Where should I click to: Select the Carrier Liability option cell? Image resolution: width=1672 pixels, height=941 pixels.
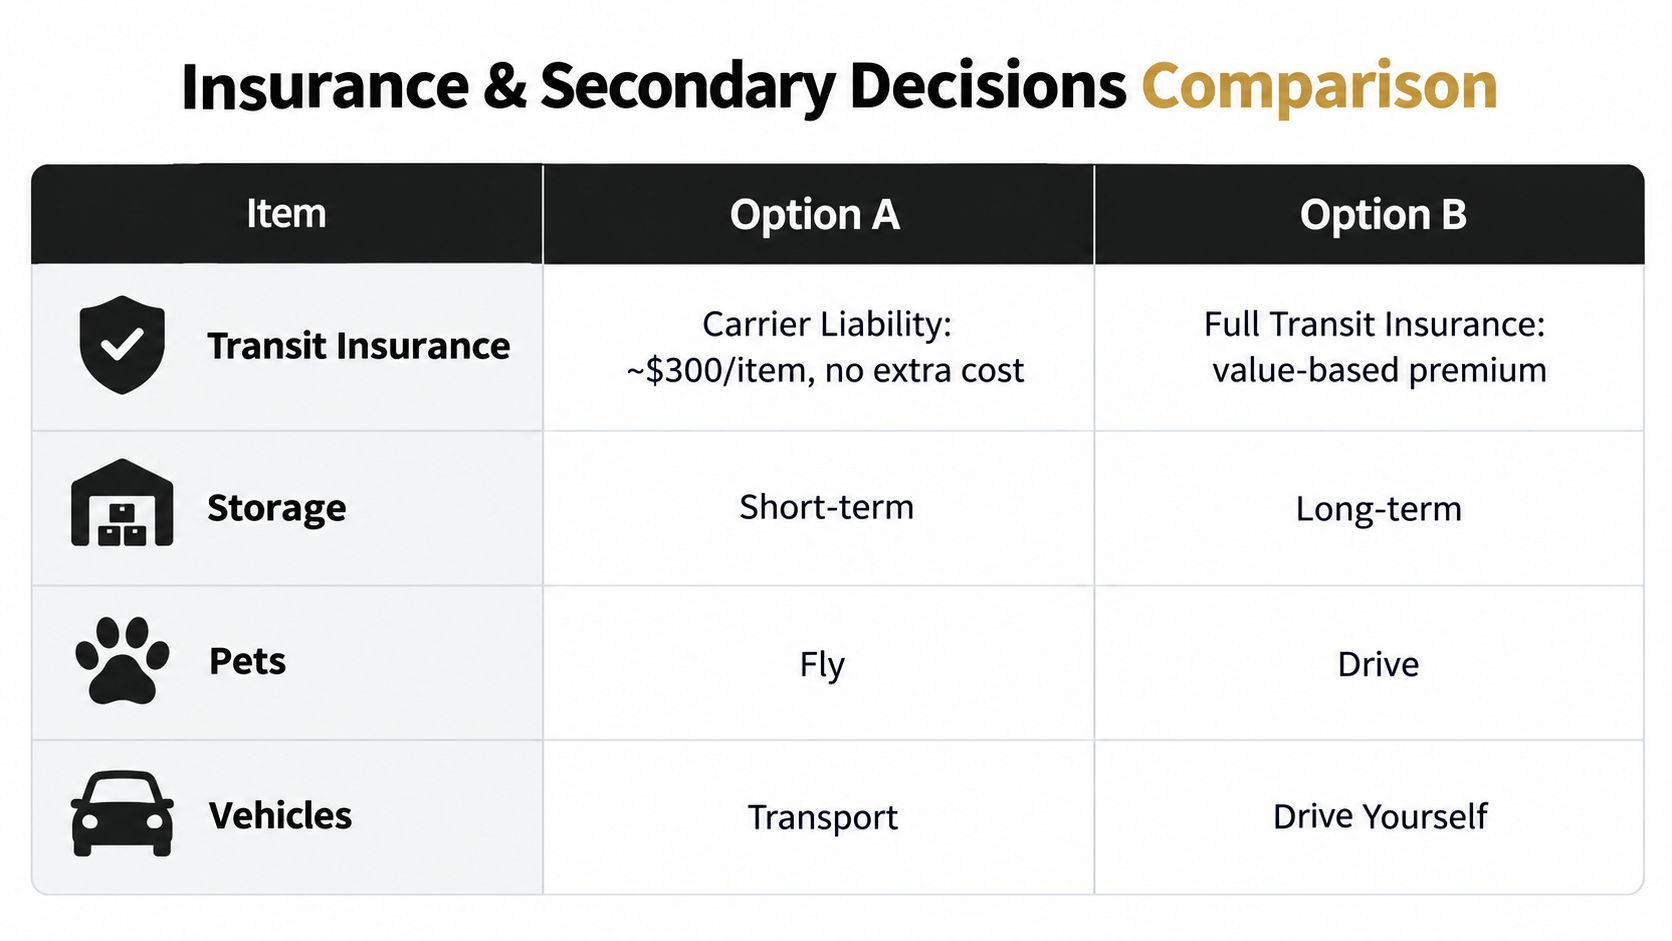click(x=818, y=348)
